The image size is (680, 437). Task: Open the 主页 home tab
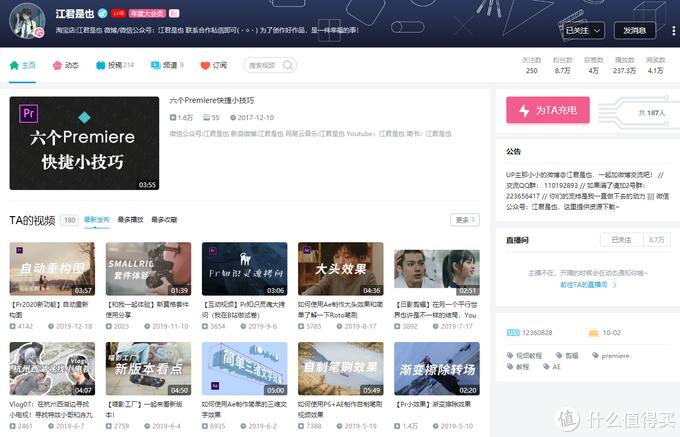[x=23, y=65]
